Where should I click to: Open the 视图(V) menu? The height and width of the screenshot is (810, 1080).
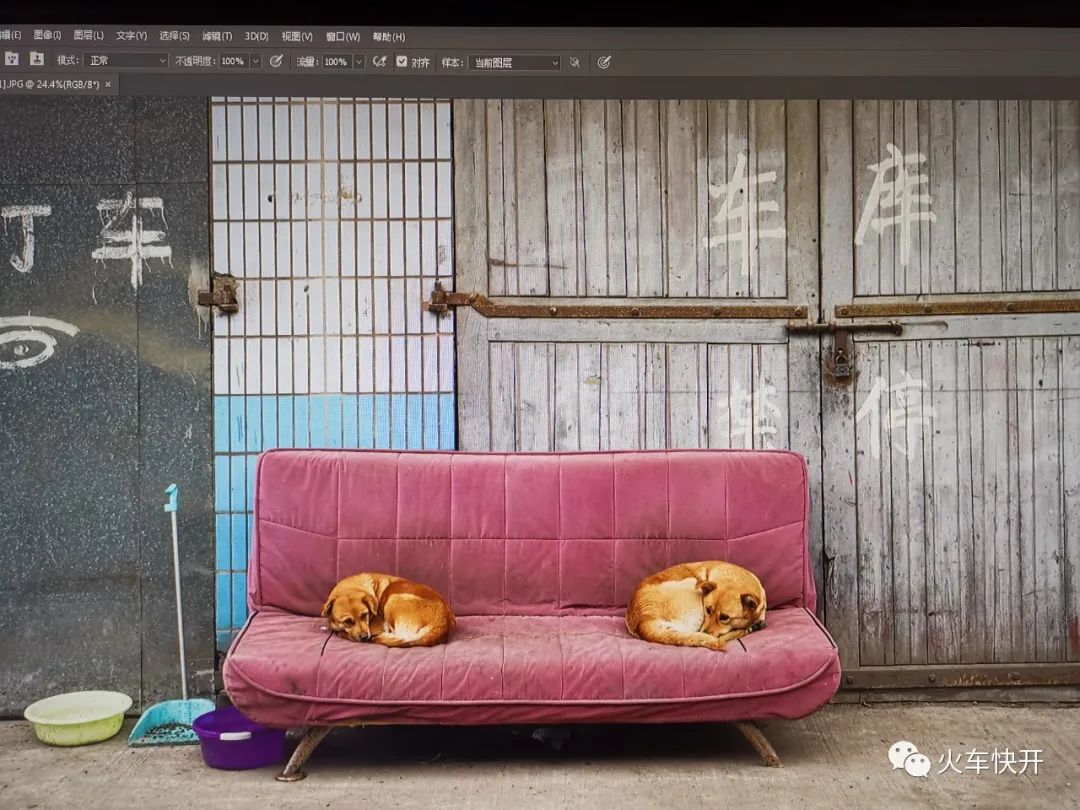[297, 36]
